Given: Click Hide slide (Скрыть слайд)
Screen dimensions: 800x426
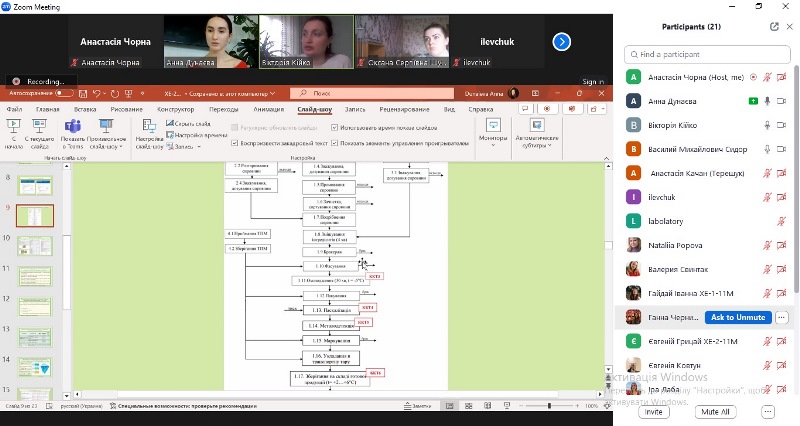Looking at the screenshot, I should tap(188, 123).
